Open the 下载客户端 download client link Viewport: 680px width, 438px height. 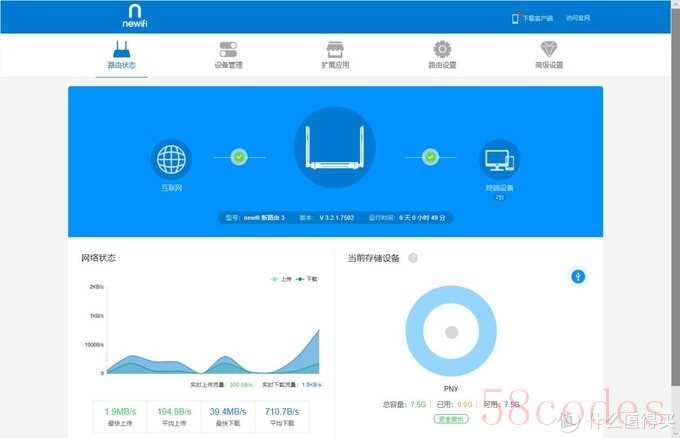[537, 18]
